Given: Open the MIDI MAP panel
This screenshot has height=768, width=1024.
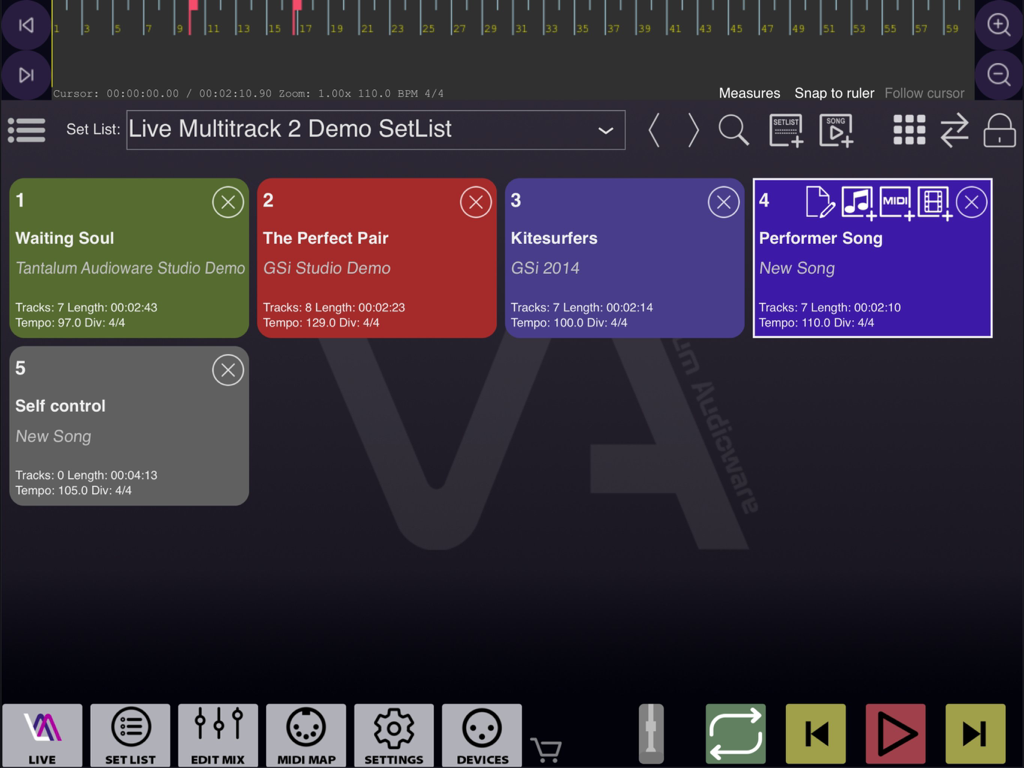Looking at the screenshot, I should (x=306, y=735).
